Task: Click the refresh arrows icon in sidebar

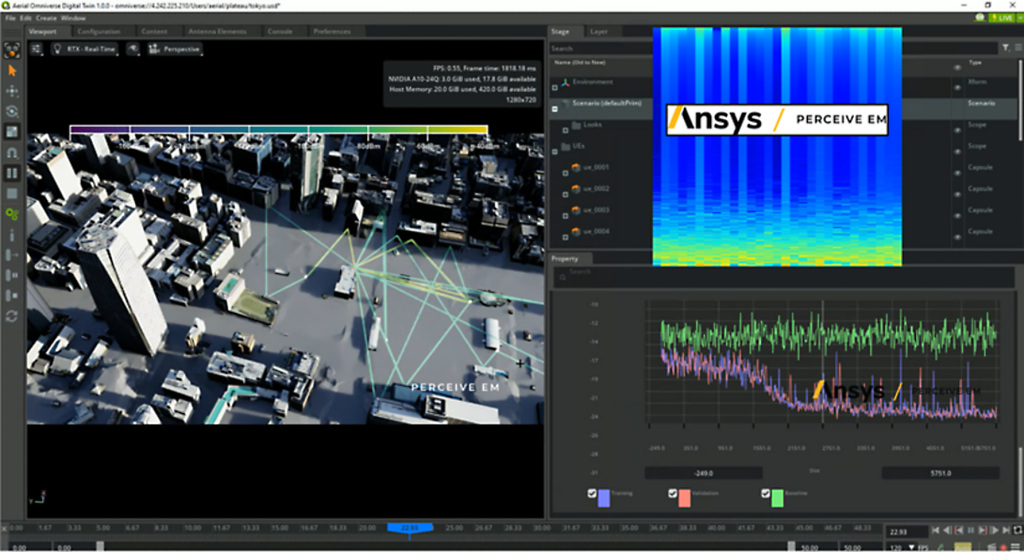Action: [x=12, y=316]
